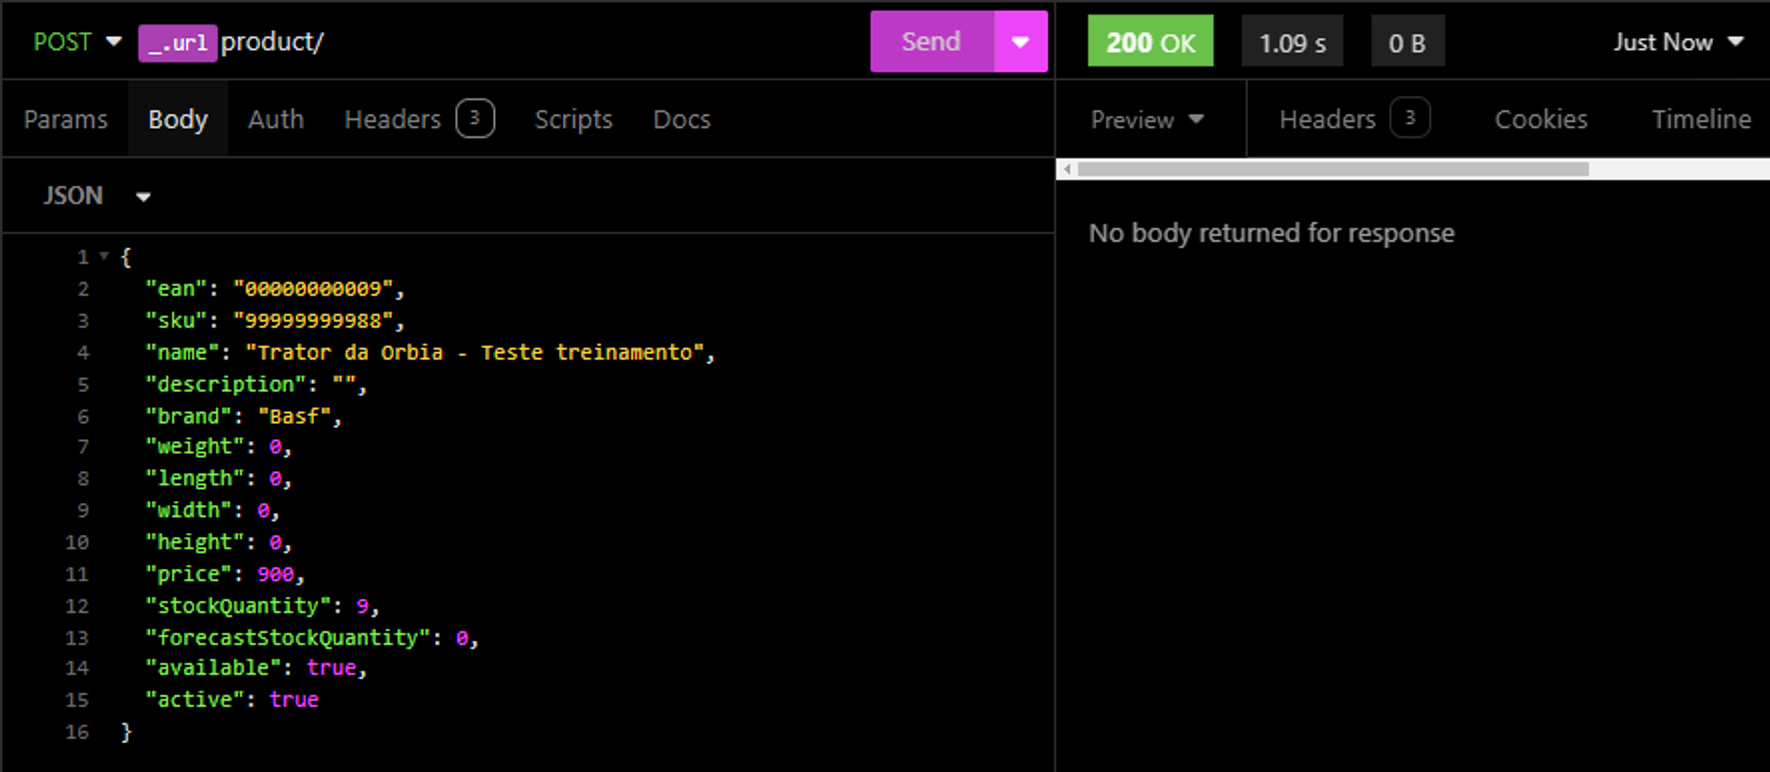The image size is (1770, 772).
Task: Click the 200 OK status badge
Action: pyautogui.click(x=1150, y=42)
